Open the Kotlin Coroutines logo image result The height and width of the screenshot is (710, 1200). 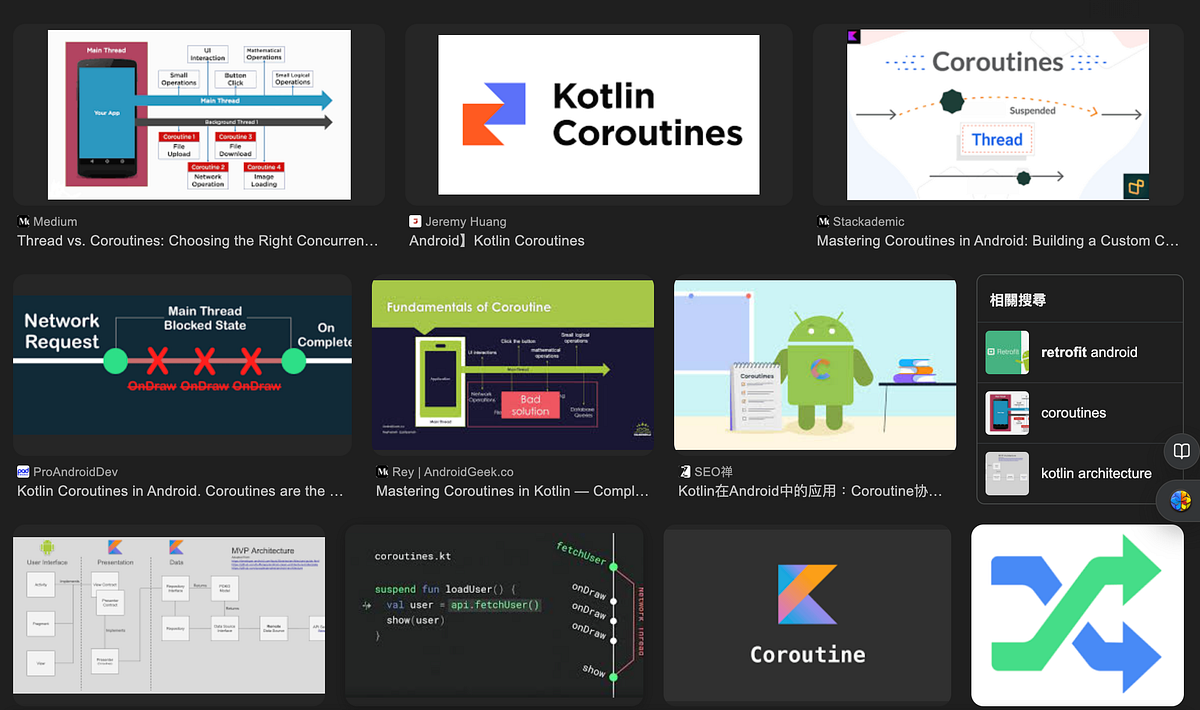[597, 114]
